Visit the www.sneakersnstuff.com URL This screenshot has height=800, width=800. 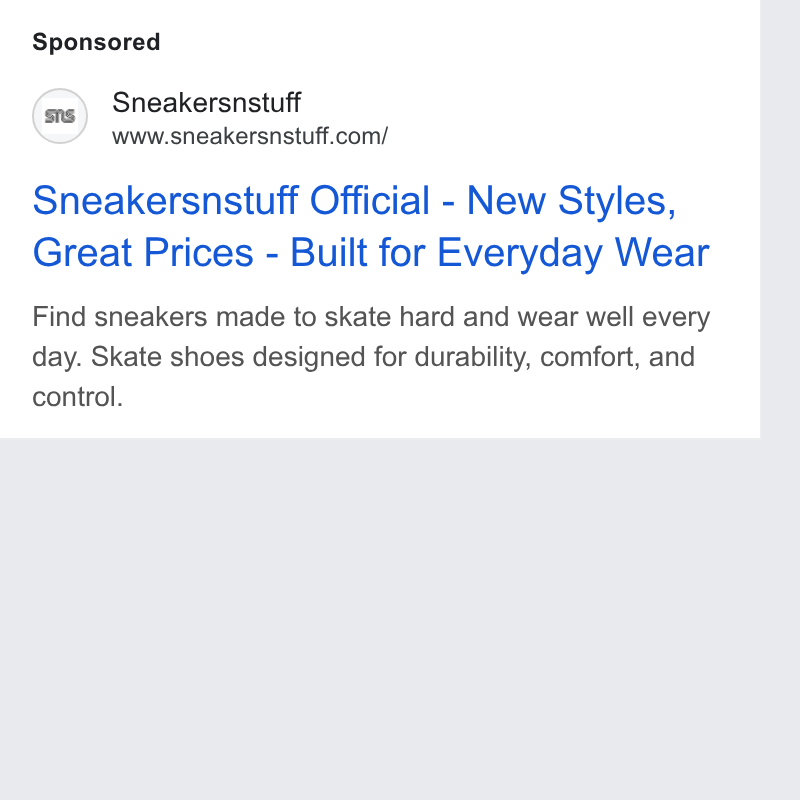(x=250, y=136)
